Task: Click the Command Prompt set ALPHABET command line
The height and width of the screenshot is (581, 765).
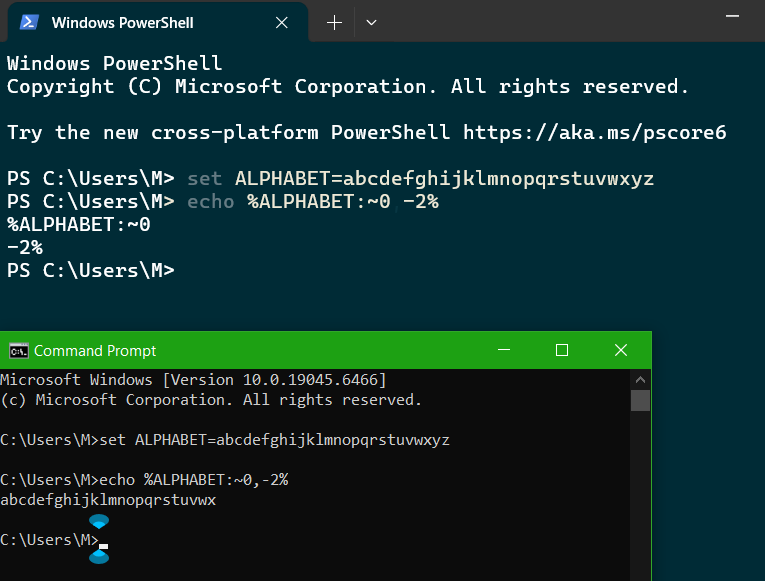Action: pos(225,440)
